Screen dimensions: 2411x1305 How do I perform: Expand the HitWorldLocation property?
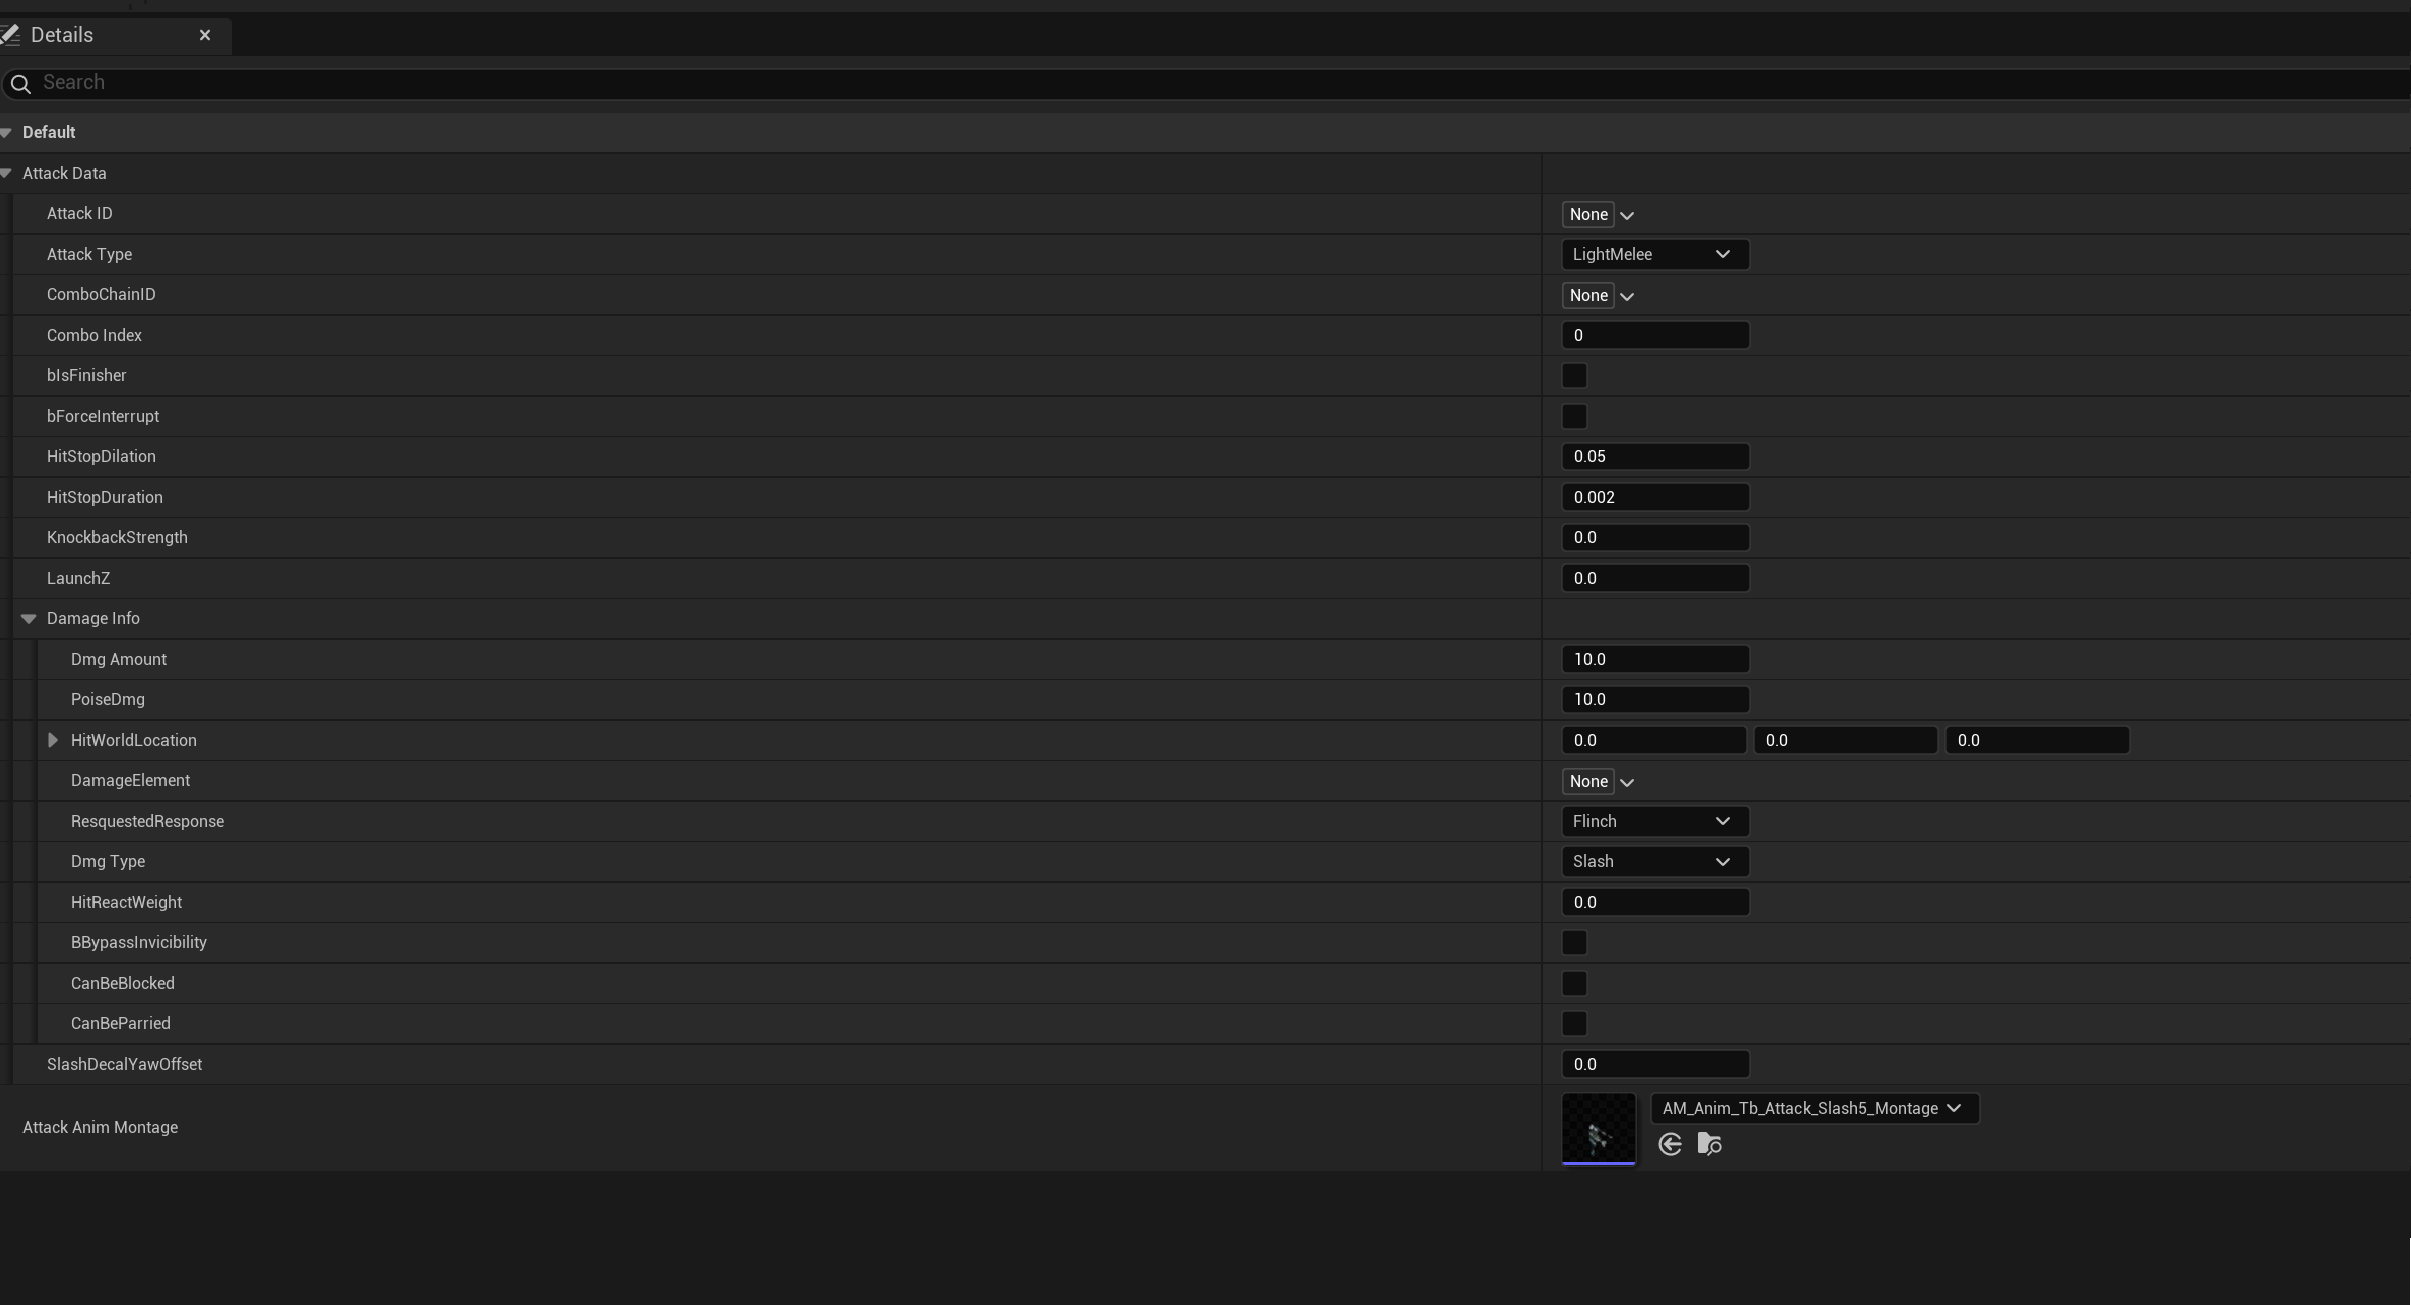(51, 740)
